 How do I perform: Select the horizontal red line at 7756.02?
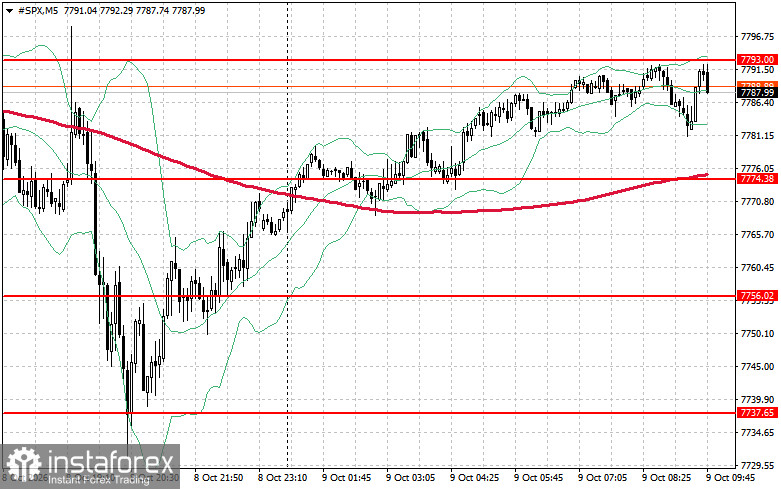click(x=369, y=296)
